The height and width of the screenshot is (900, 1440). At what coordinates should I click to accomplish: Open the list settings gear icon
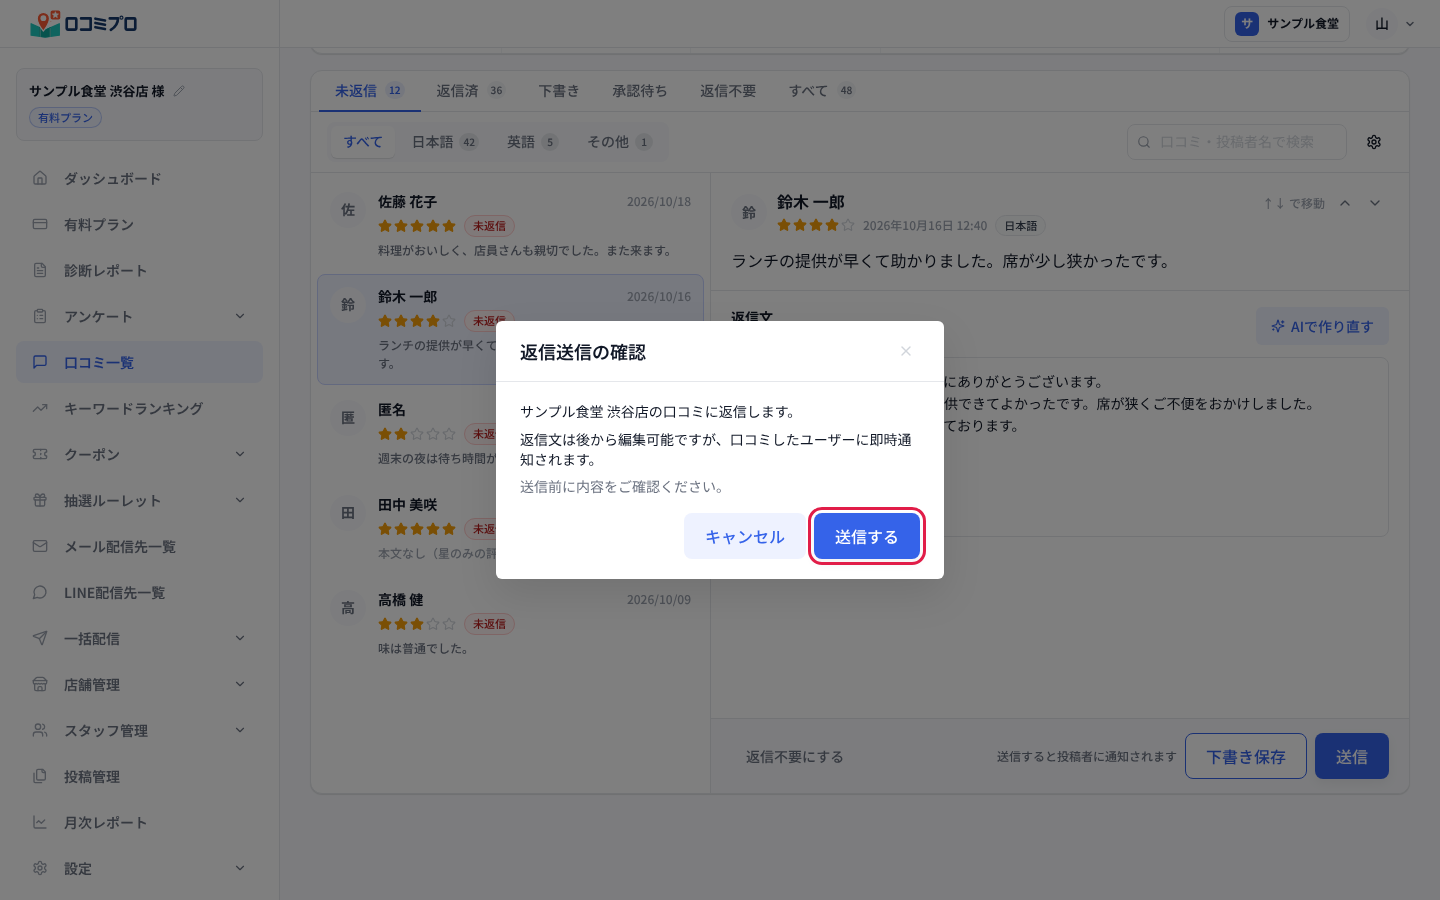tap(1374, 142)
